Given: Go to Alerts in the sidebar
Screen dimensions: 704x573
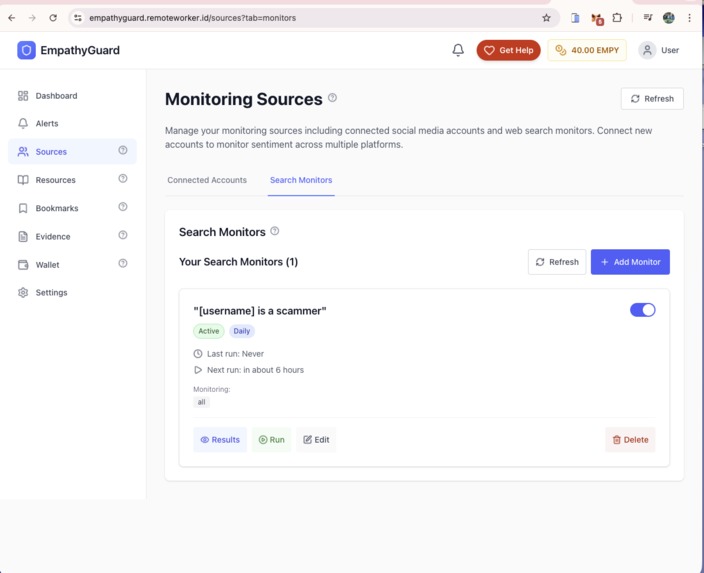Looking at the screenshot, I should point(72,123).
